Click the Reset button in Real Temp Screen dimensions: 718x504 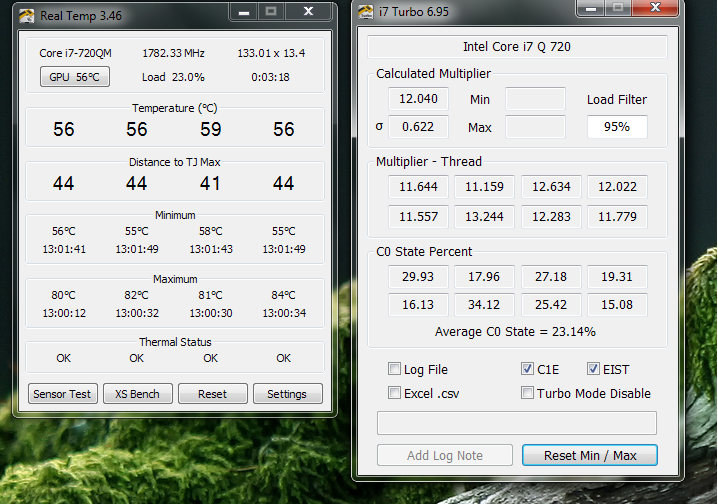tap(212, 394)
